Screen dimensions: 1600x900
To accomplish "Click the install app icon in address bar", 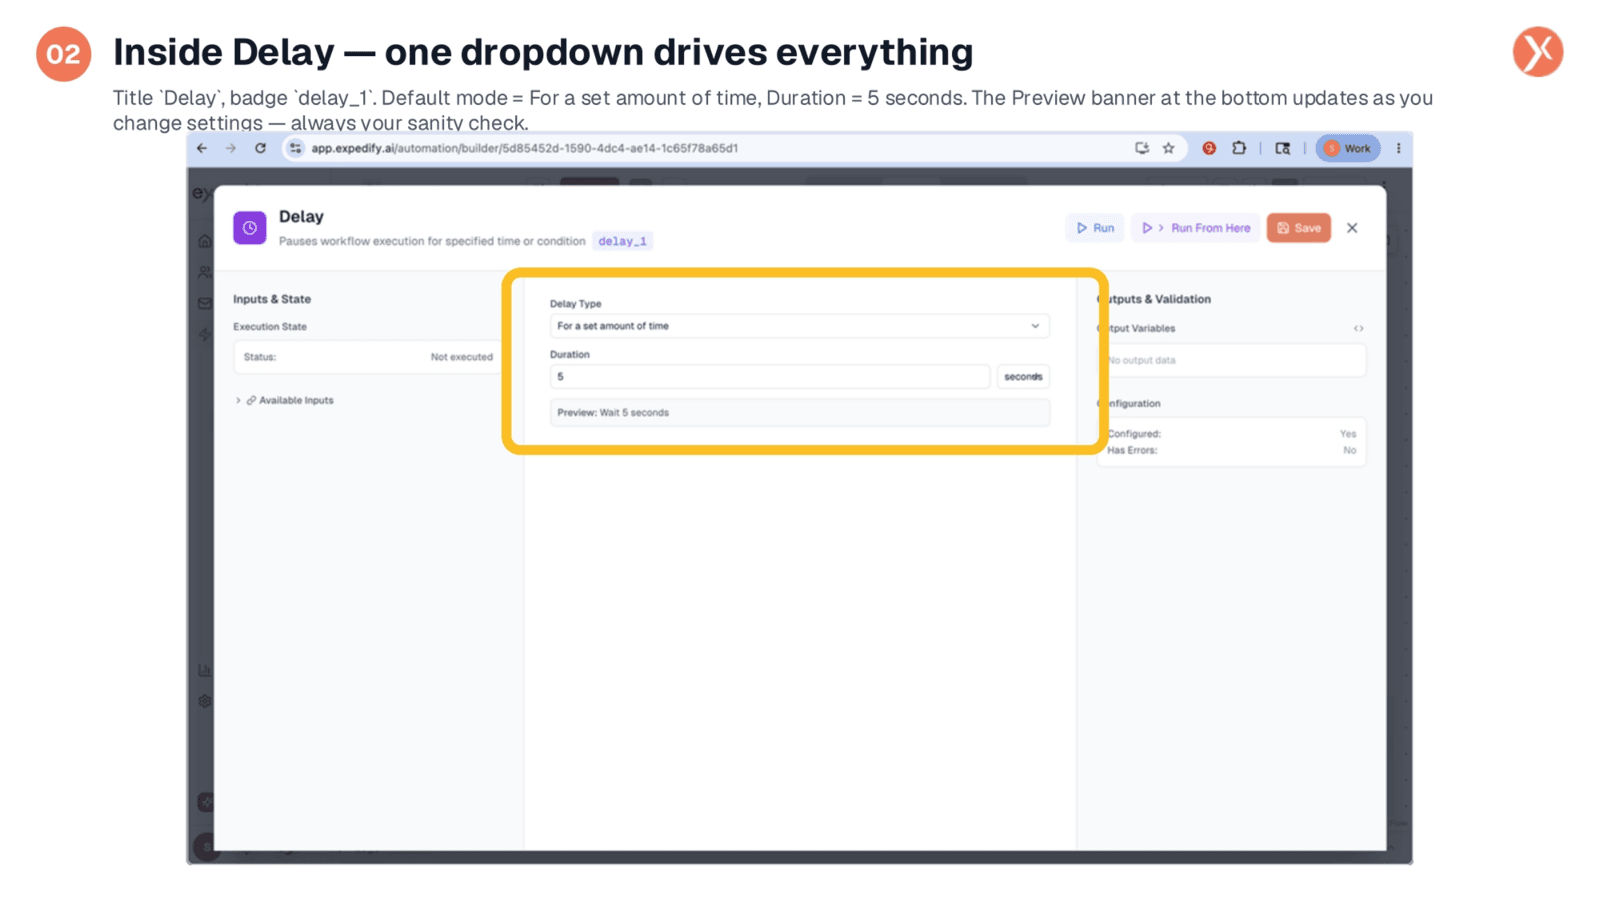I will pos(1142,148).
